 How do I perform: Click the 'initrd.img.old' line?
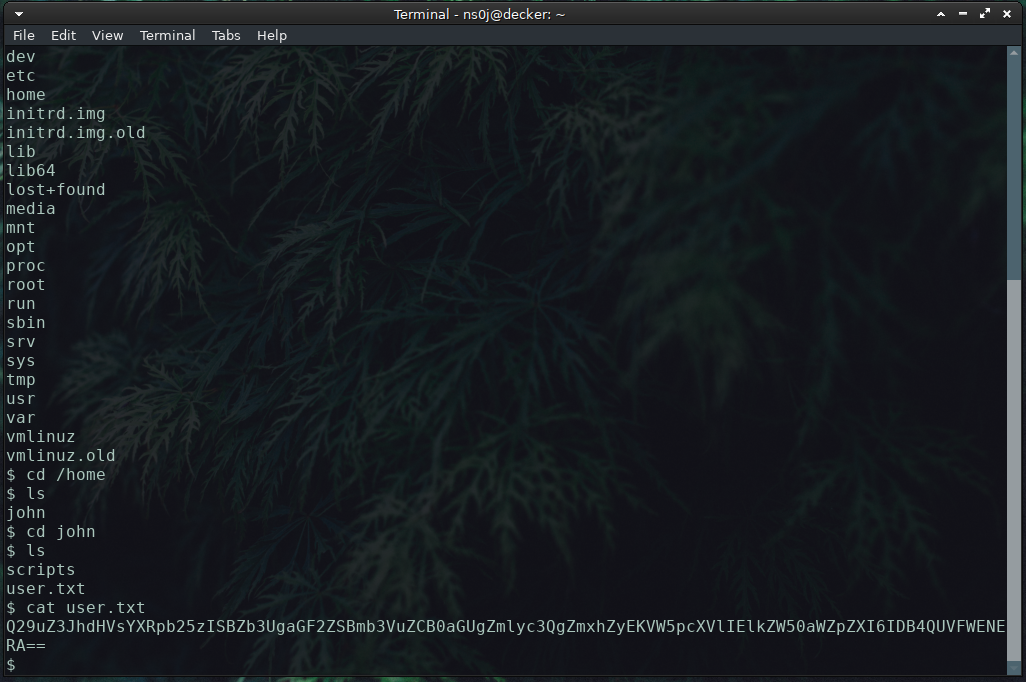[x=76, y=133]
